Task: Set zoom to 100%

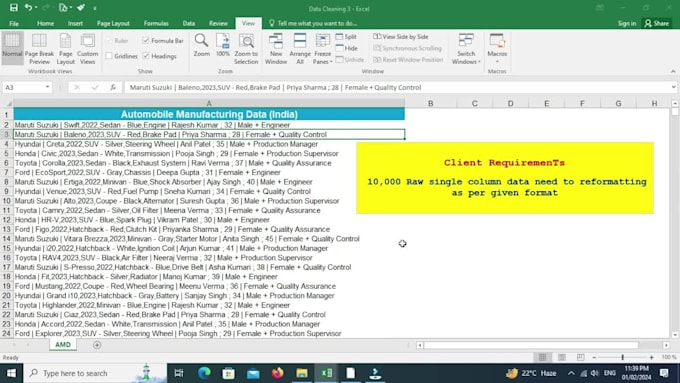Action: click(x=223, y=45)
